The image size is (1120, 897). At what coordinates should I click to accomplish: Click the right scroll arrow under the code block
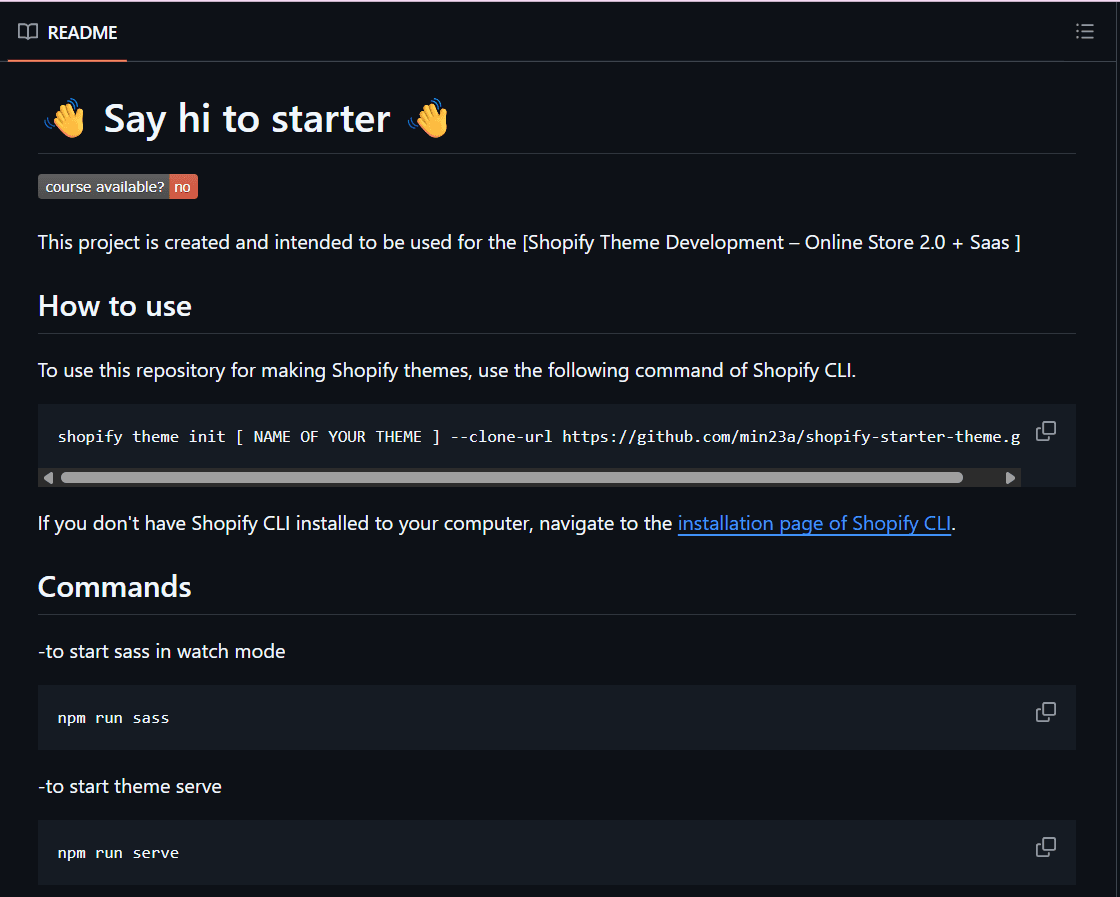coord(1010,477)
